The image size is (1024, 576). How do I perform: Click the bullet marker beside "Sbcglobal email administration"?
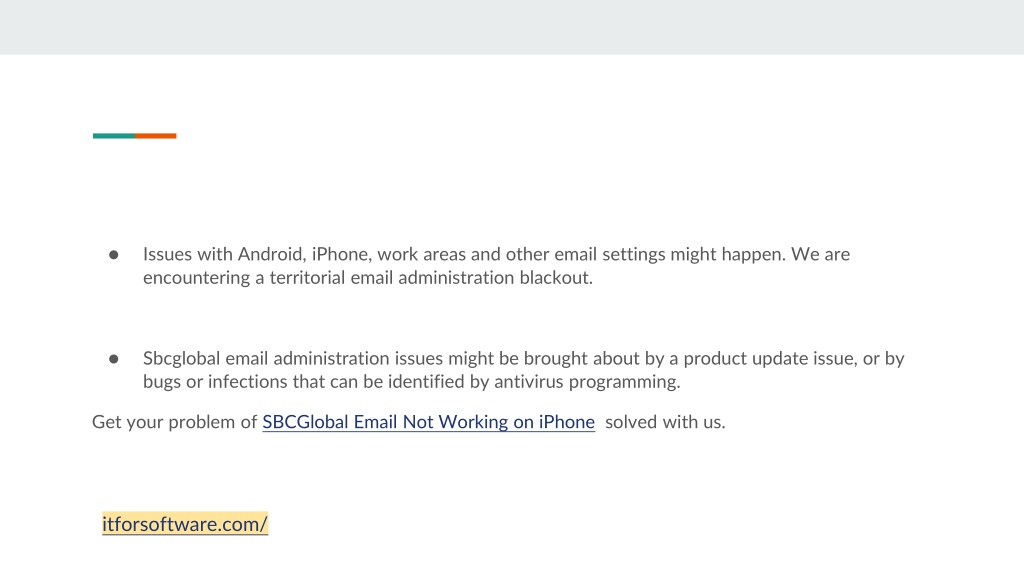click(x=114, y=359)
